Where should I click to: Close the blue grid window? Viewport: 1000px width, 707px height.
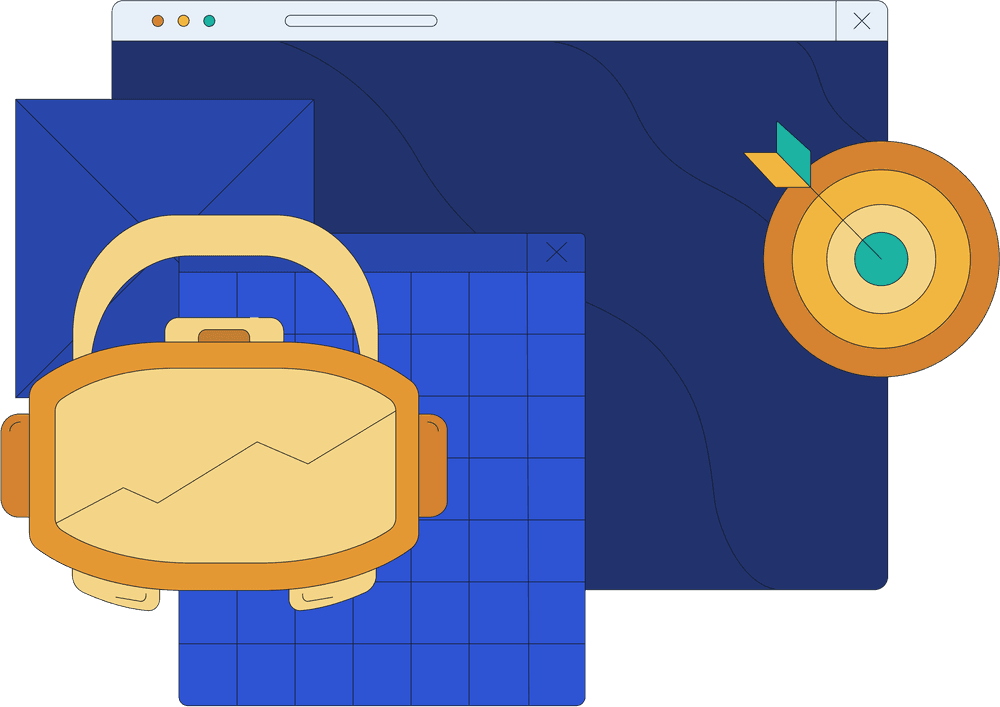[556, 253]
